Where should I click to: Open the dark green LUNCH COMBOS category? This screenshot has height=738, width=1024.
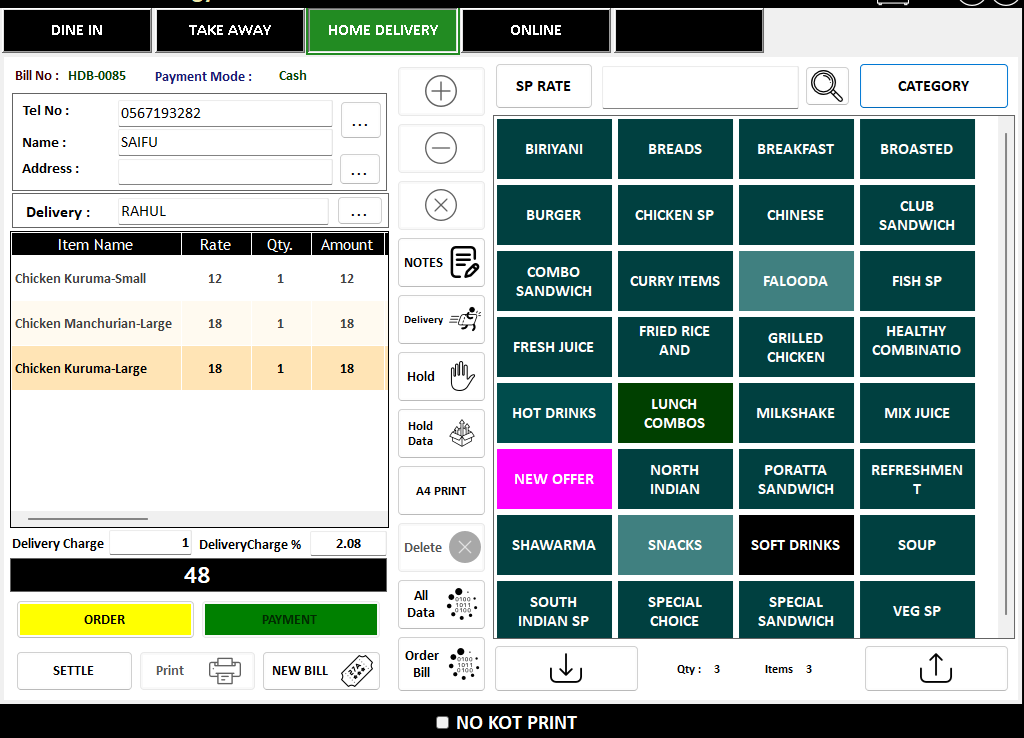coord(675,413)
